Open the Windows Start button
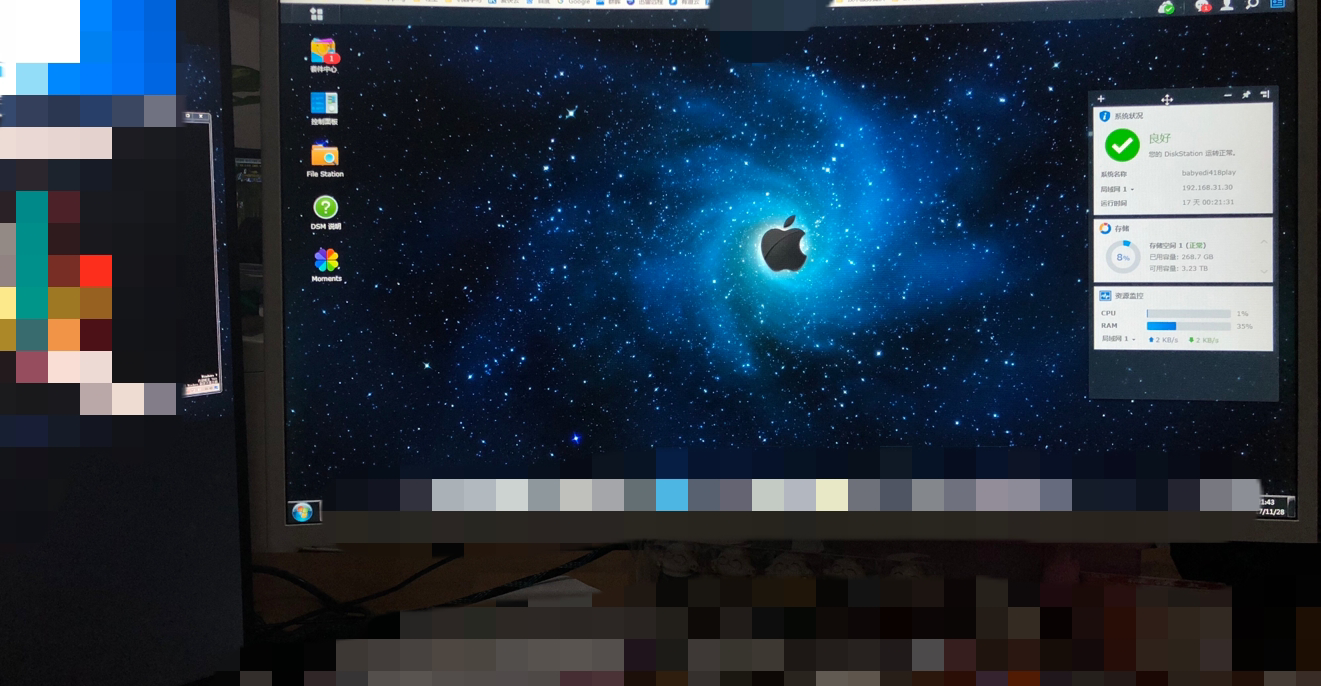Image resolution: width=1321 pixels, height=686 pixels. (x=302, y=512)
